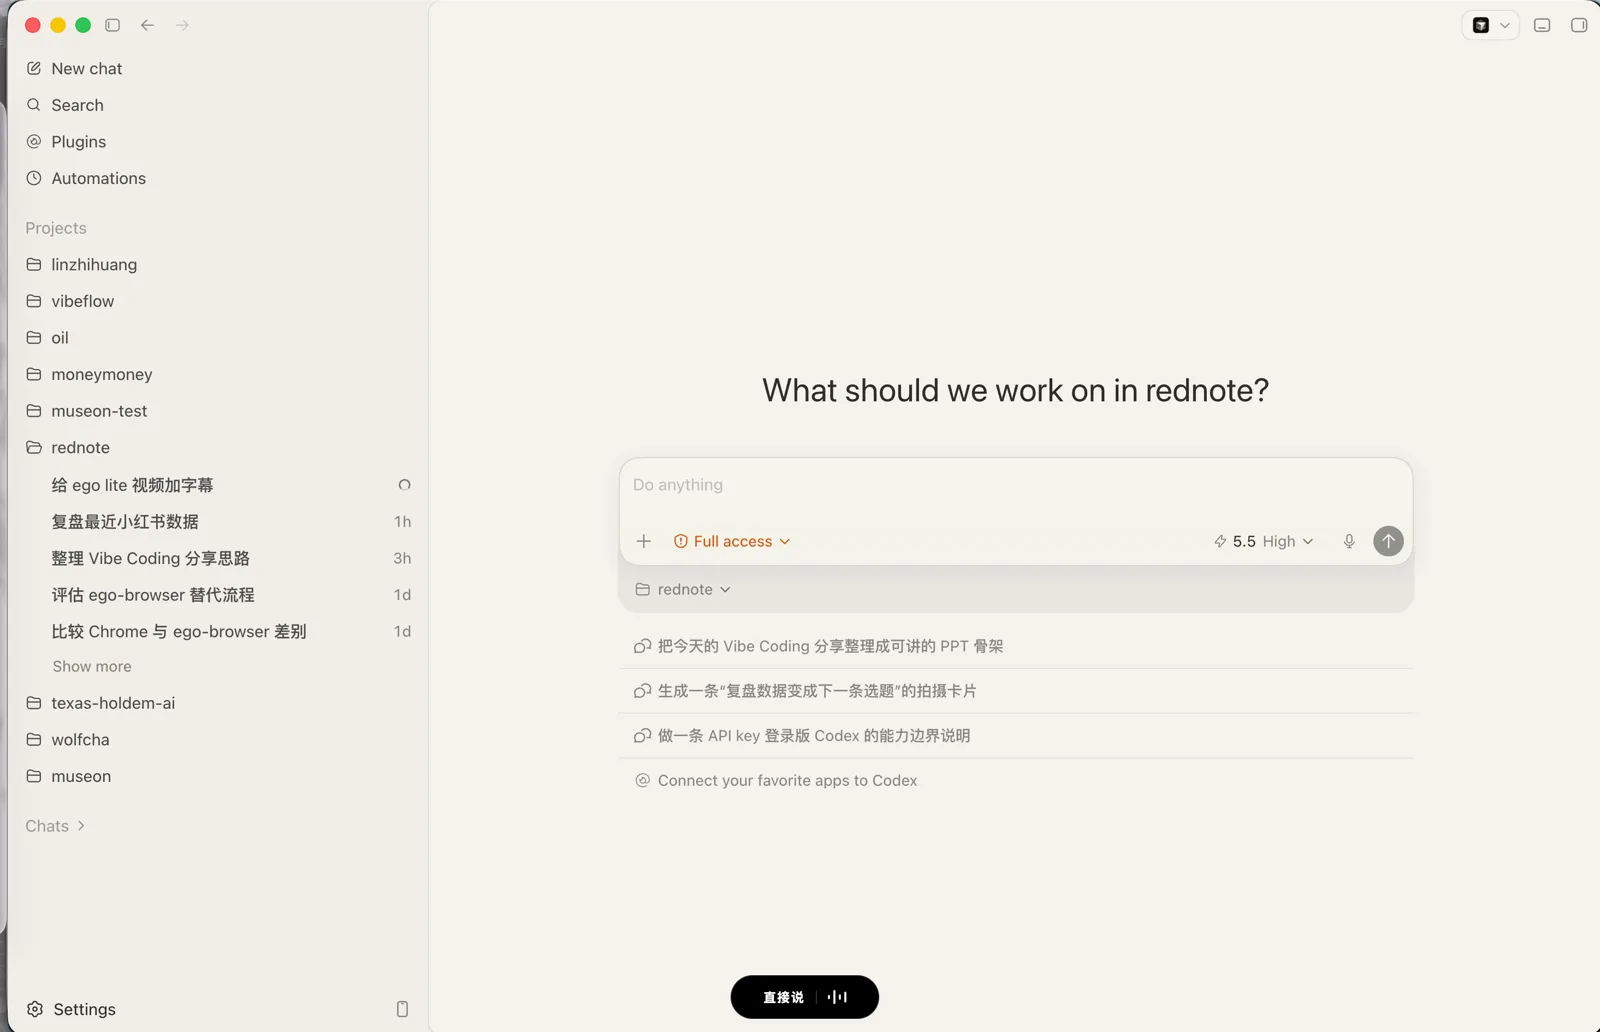
Task: Click the folder icon next to linzhihuang
Action: pyautogui.click(x=34, y=264)
